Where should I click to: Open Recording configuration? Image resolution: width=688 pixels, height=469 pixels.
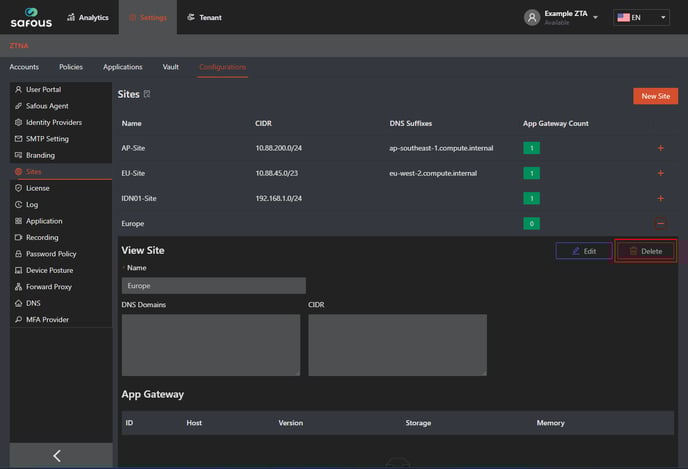tap(42, 238)
